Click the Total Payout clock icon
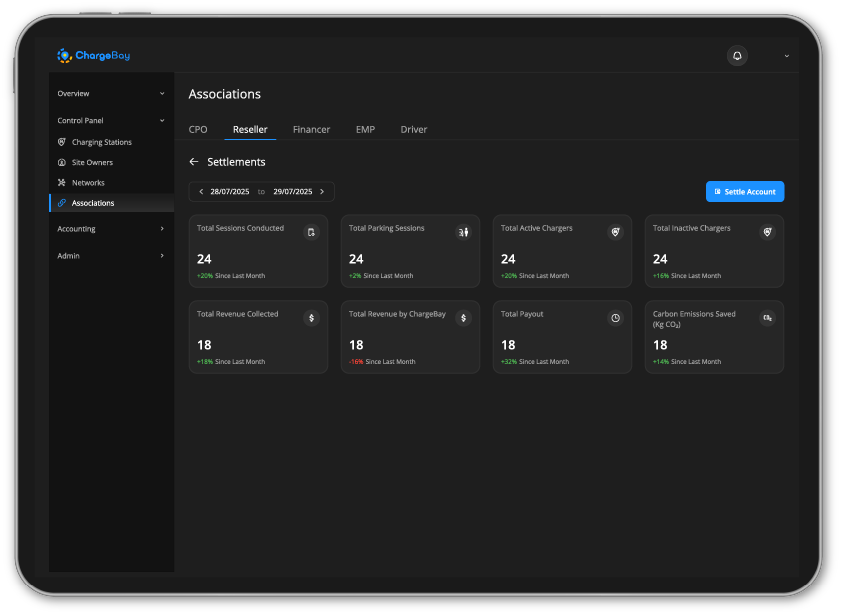This screenshot has width=841, height=615. (616, 318)
